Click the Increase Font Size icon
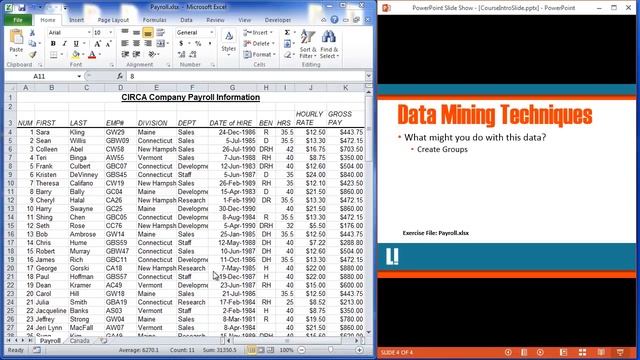The width and height of the screenshot is (640, 360). (x=97, y=44)
